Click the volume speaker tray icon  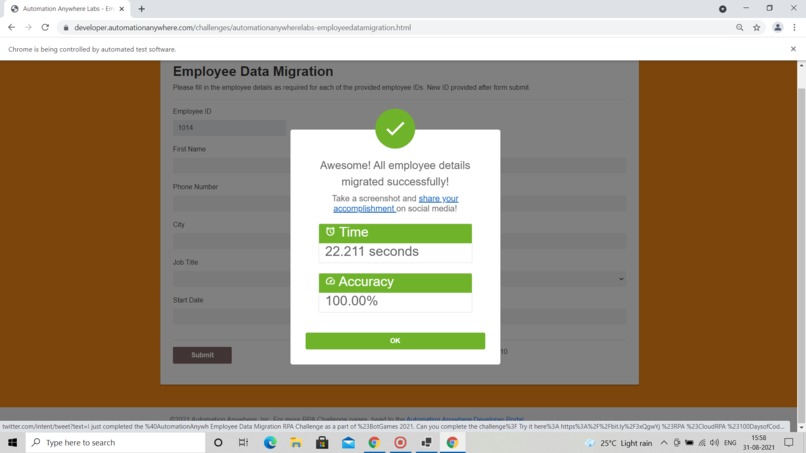point(715,443)
